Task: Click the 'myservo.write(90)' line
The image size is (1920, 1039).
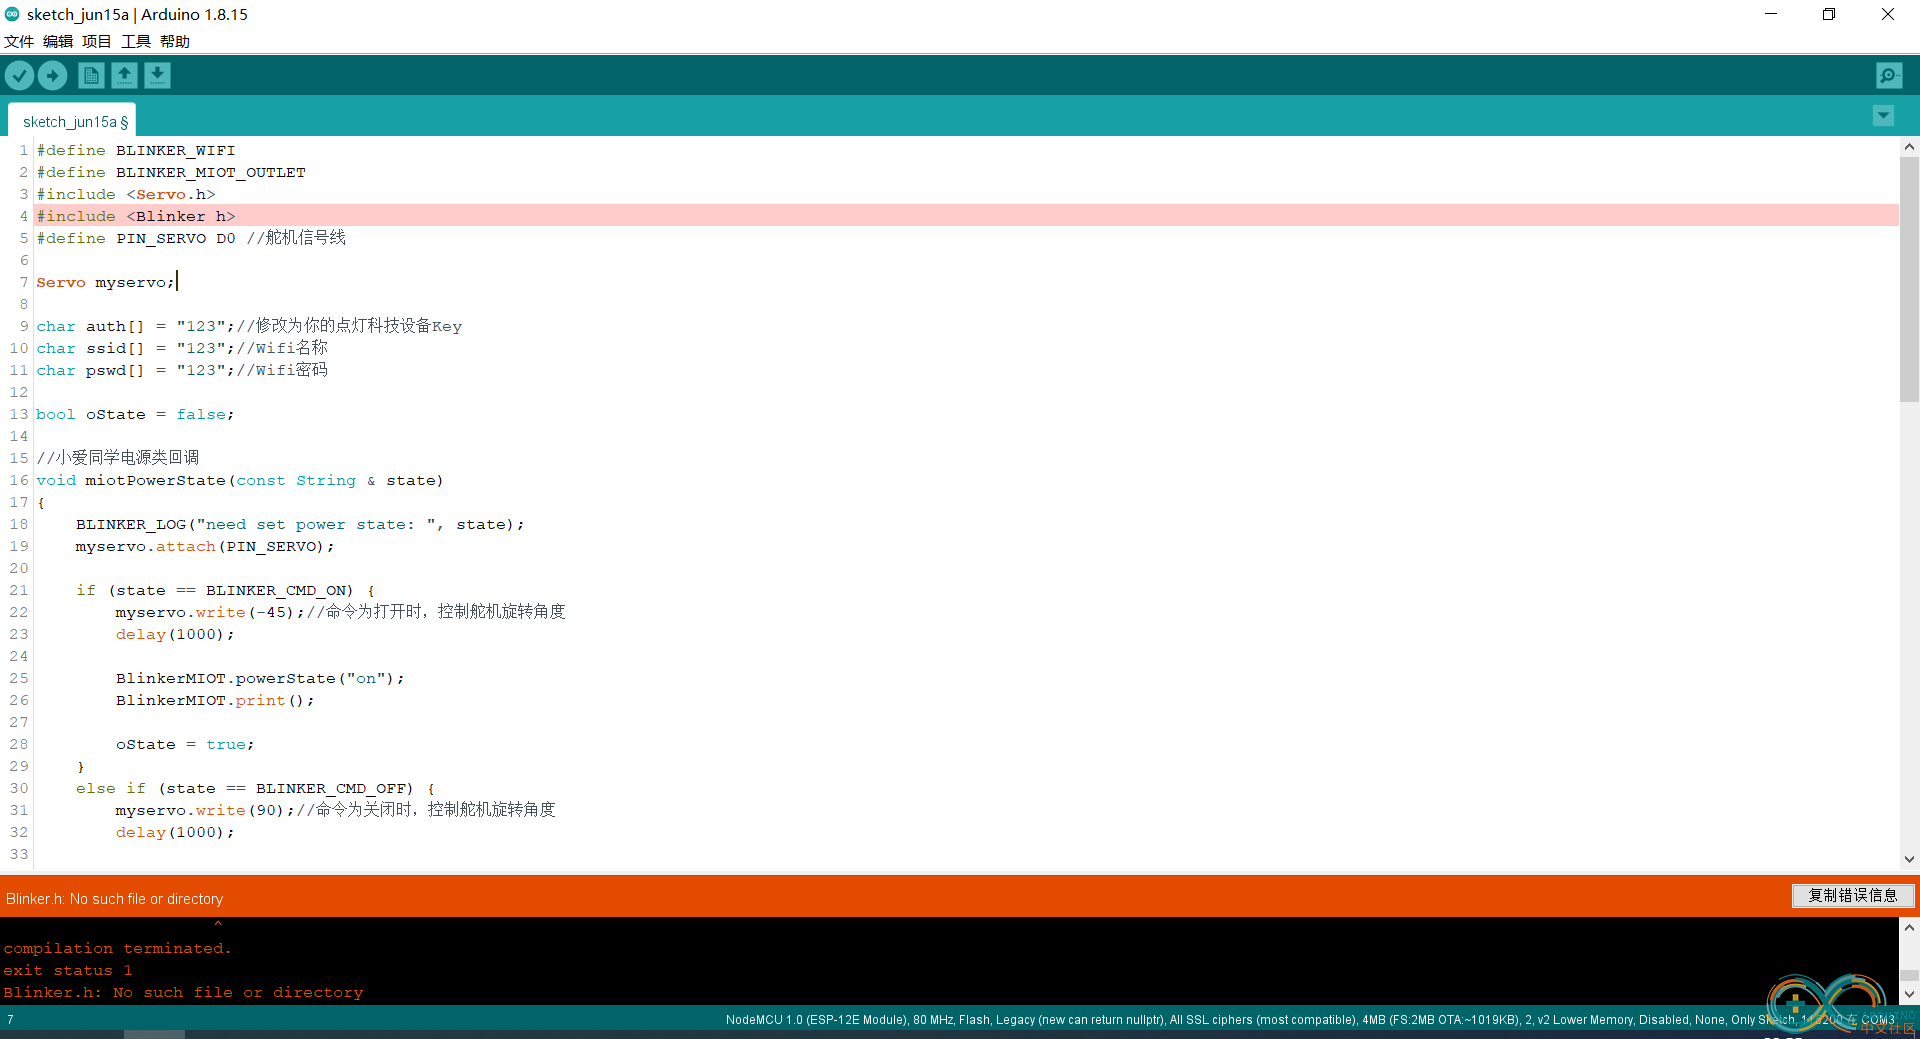Action: [x=335, y=810]
